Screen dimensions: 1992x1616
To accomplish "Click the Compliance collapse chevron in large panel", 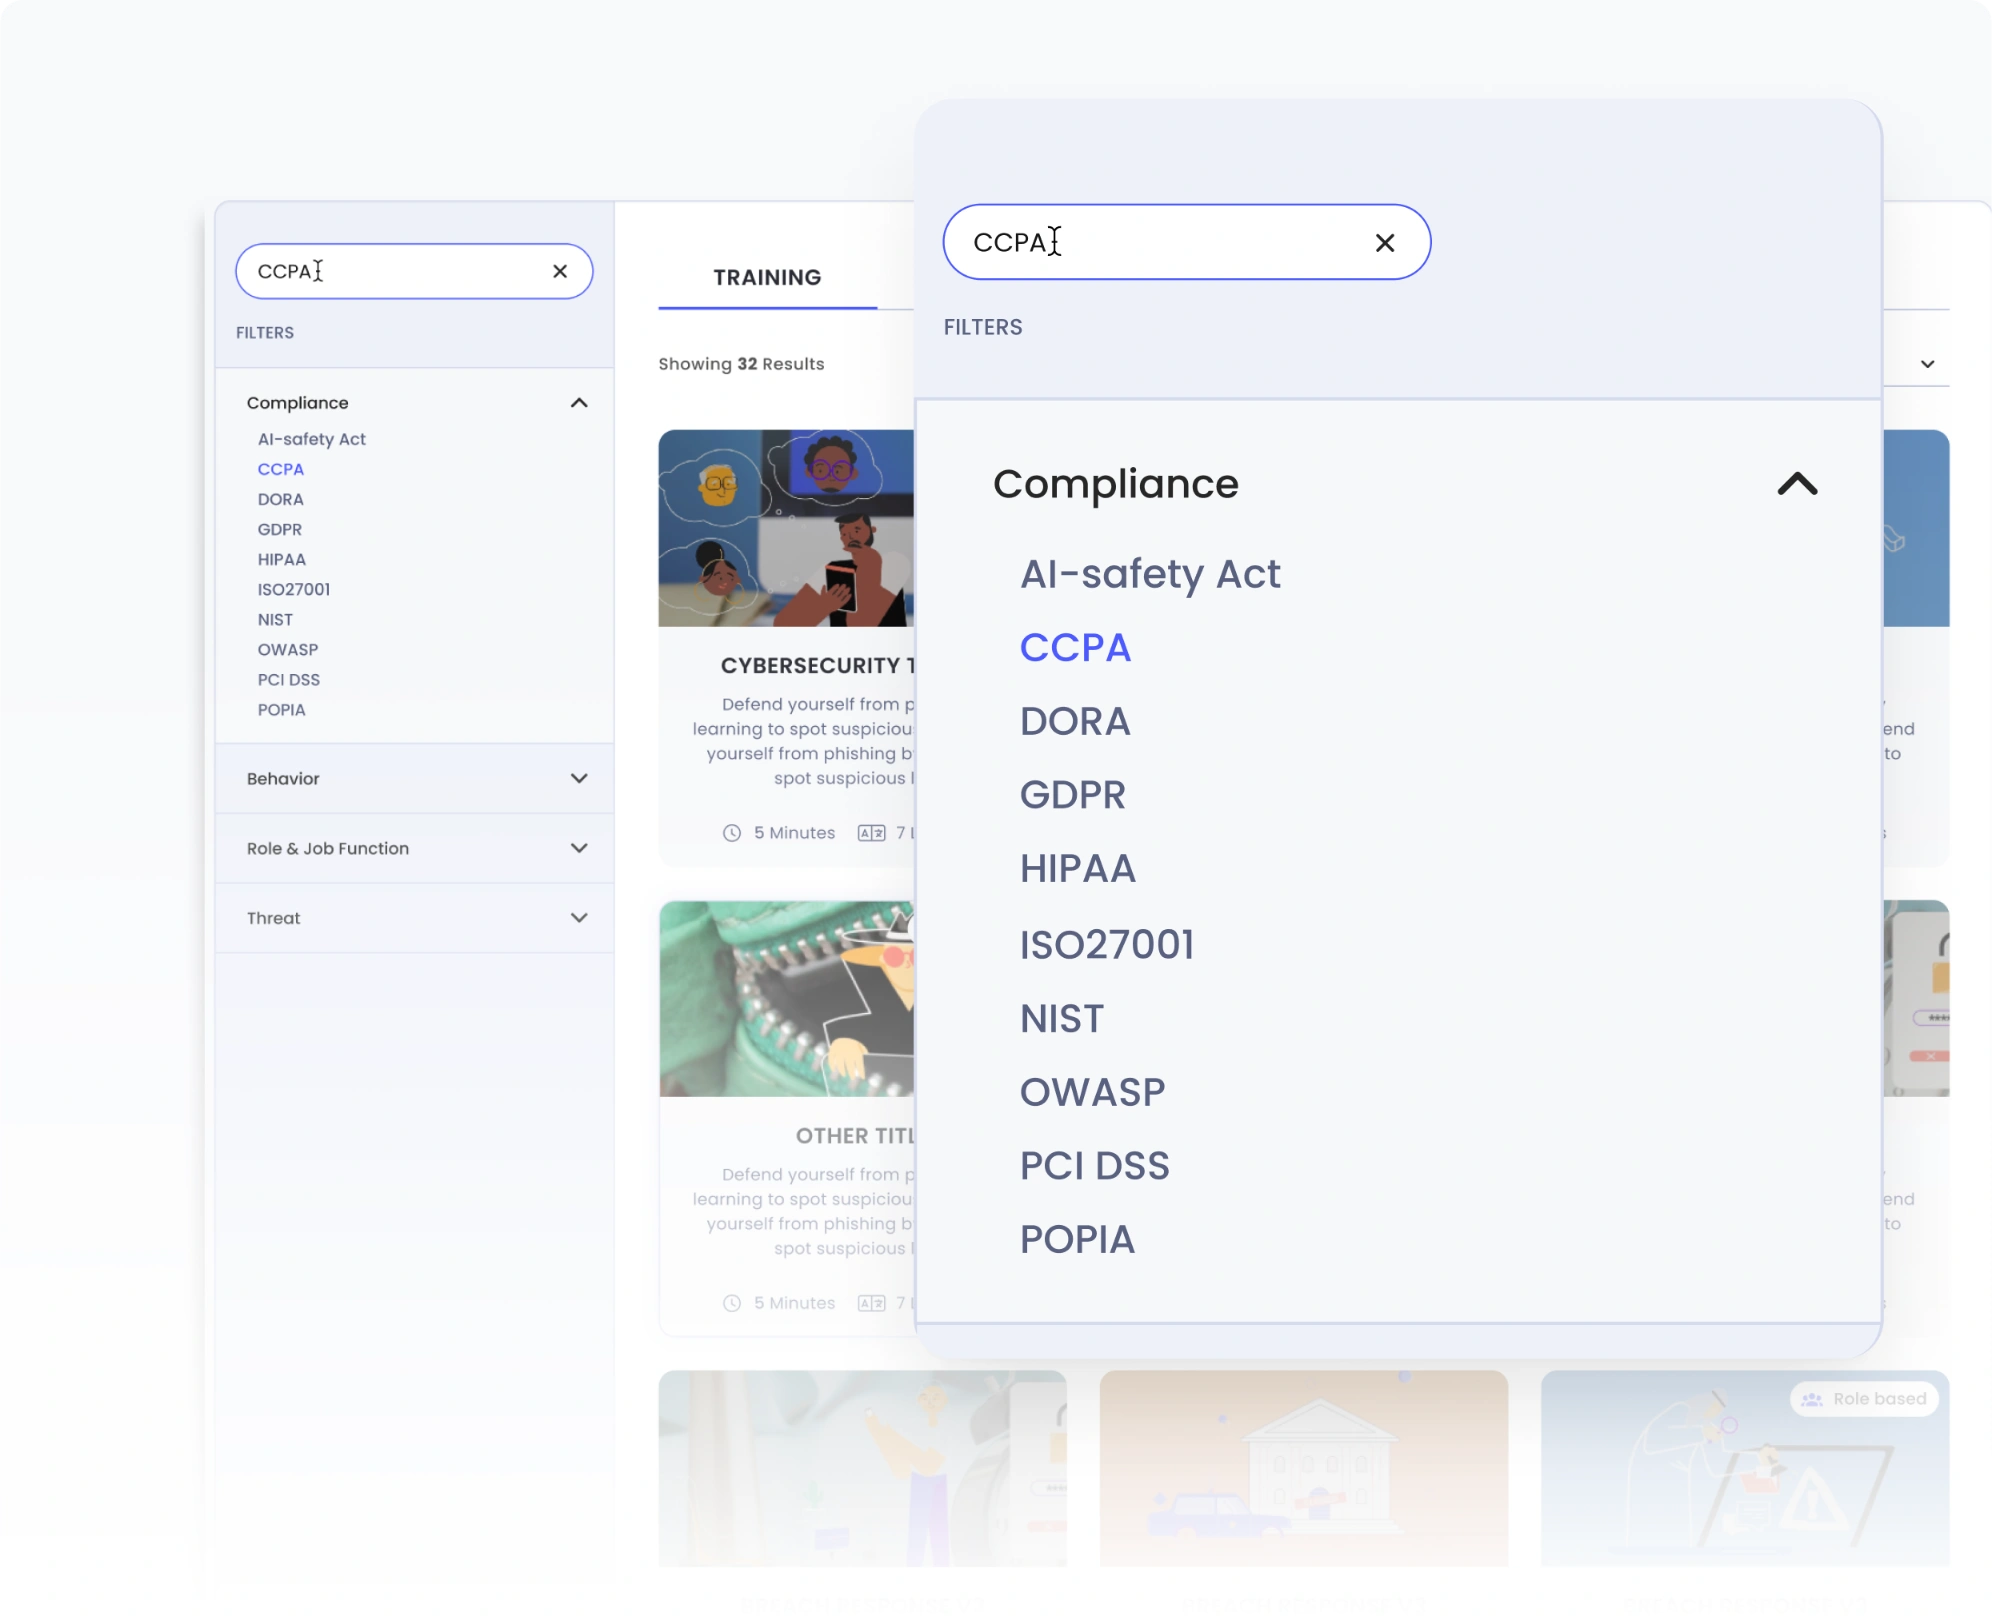I will pyautogui.click(x=1794, y=483).
